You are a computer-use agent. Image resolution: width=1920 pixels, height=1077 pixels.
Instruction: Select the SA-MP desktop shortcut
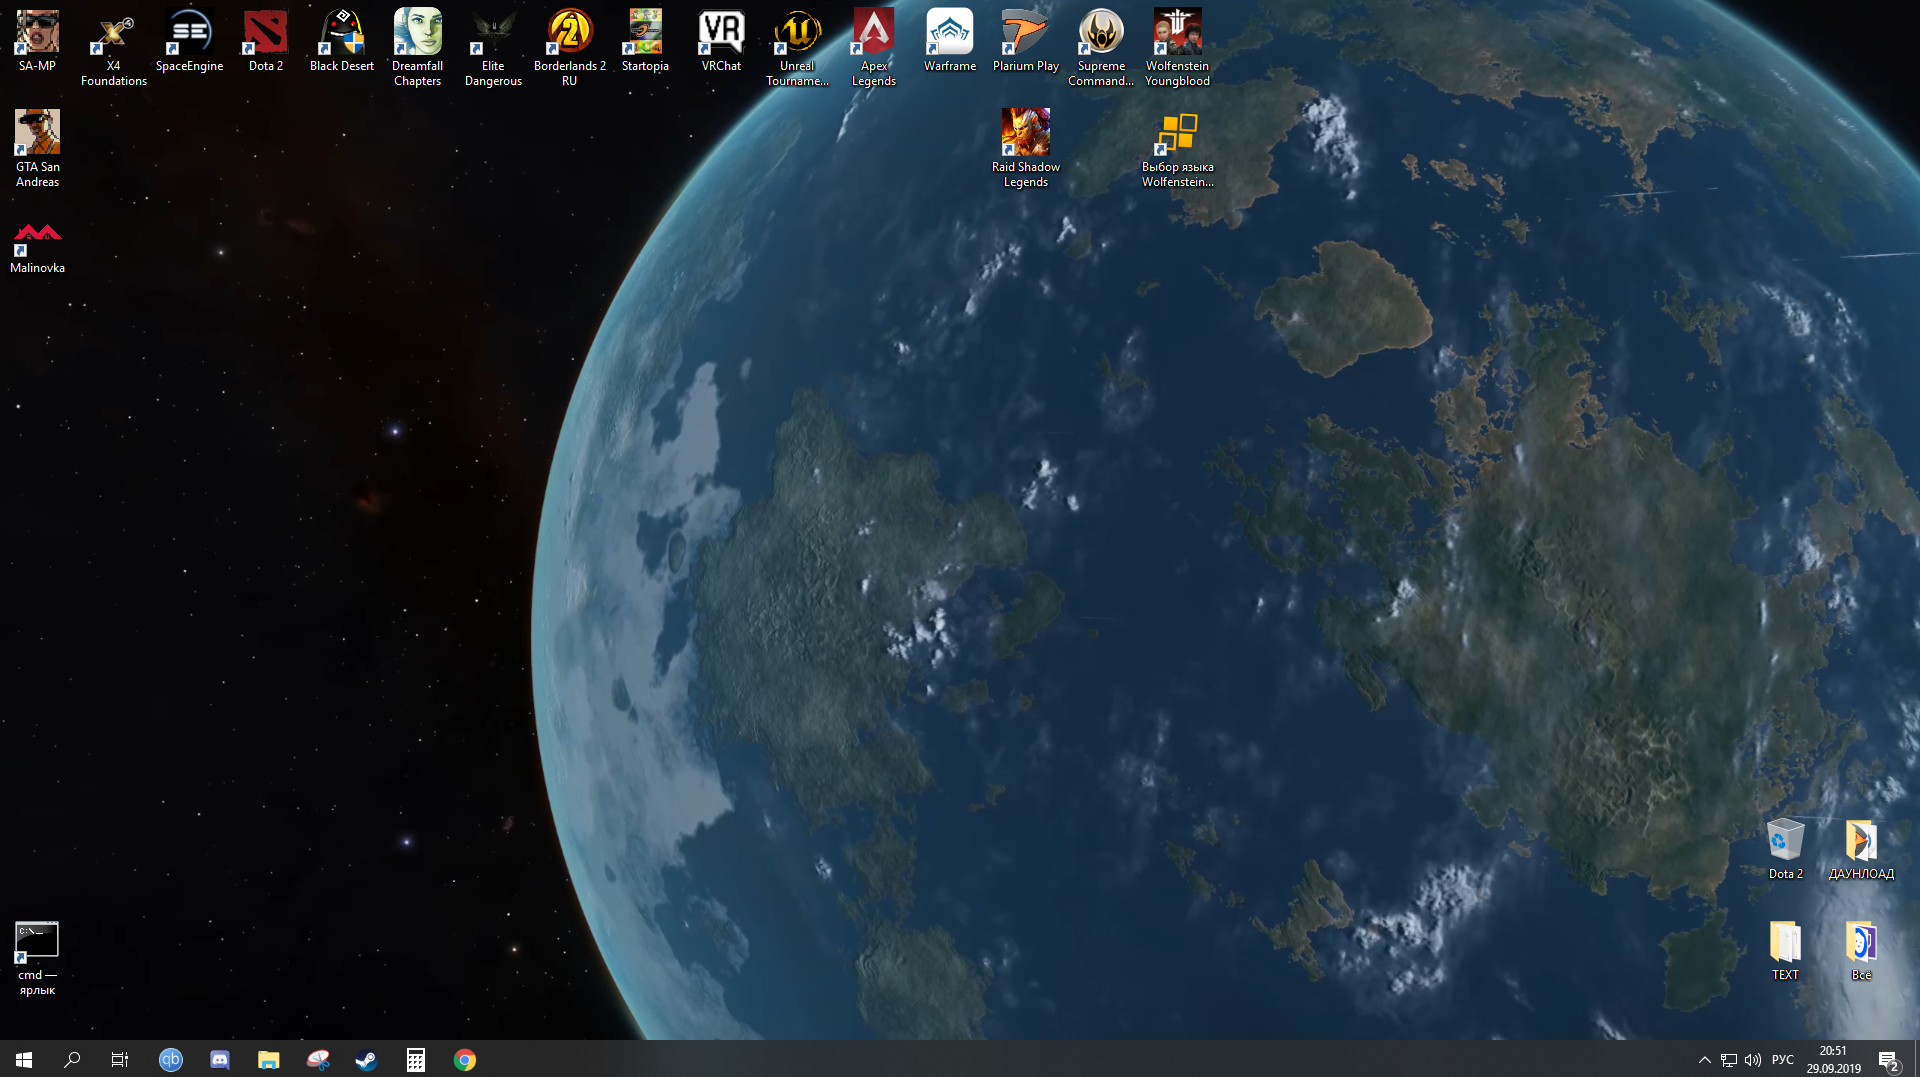[37, 41]
